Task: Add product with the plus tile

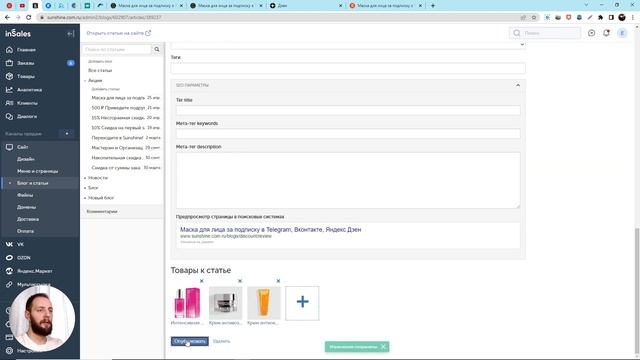Action: click(302, 303)
